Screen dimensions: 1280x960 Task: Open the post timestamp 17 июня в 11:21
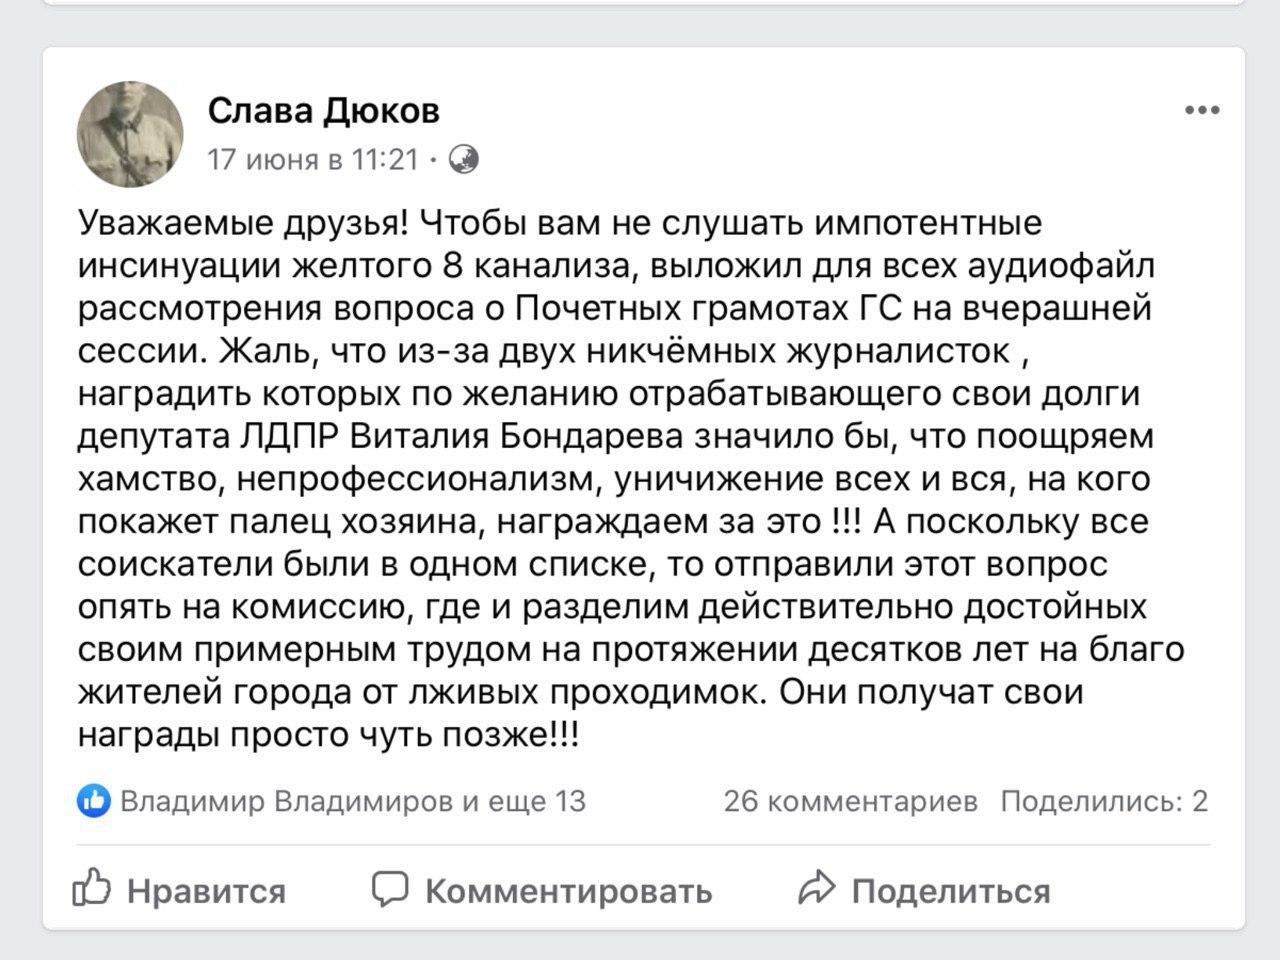pos(312,159)
